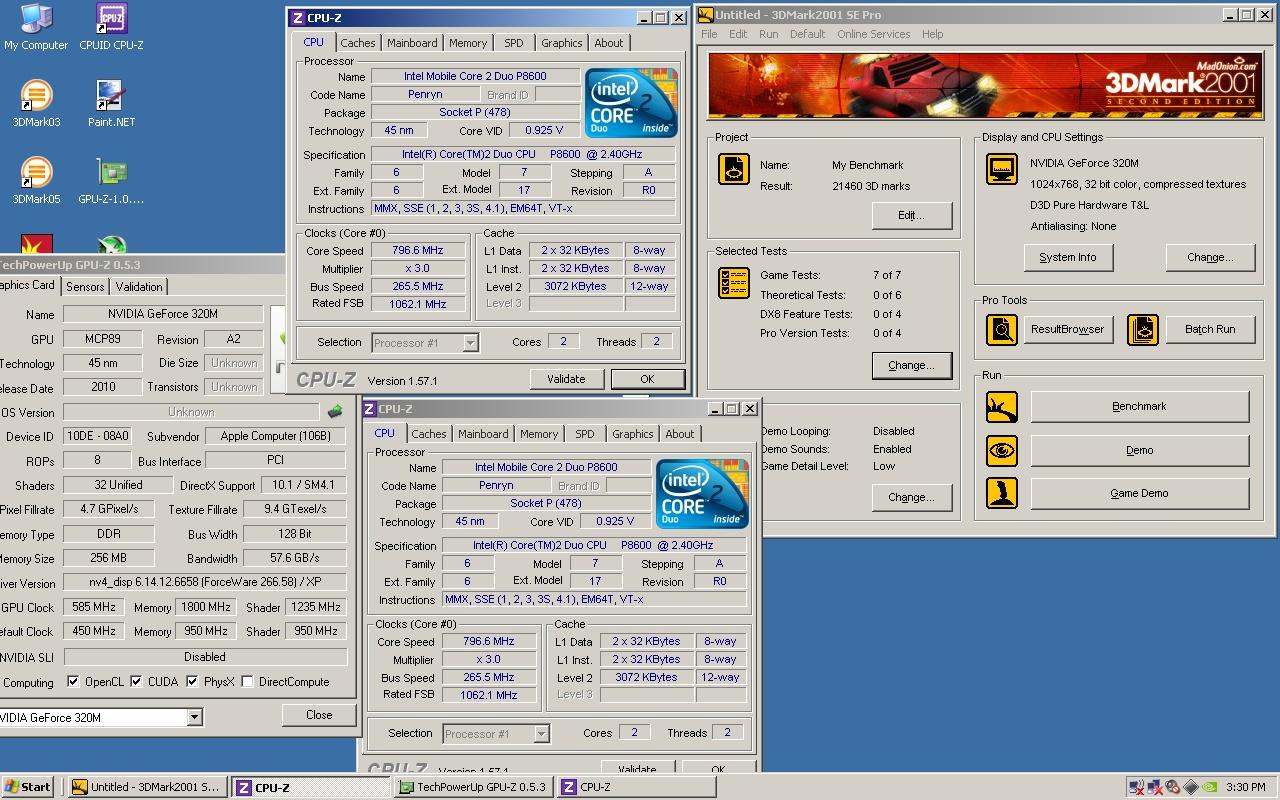This screenshot has width=1280, height=800.
Task: Click the muted volume tray icon
Action: point(1172,787)
